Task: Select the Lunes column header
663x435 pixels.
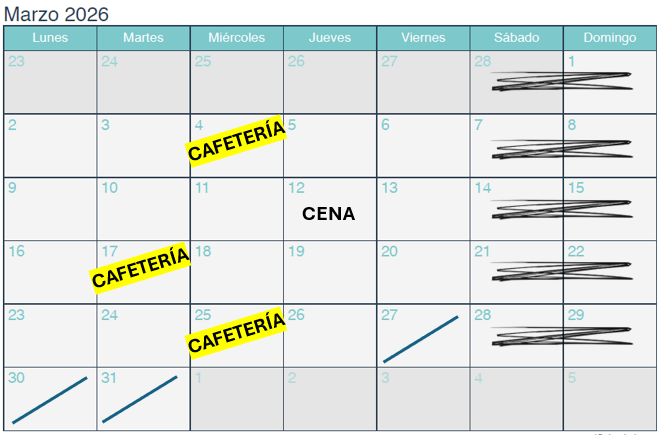Action: pos(50,38)
